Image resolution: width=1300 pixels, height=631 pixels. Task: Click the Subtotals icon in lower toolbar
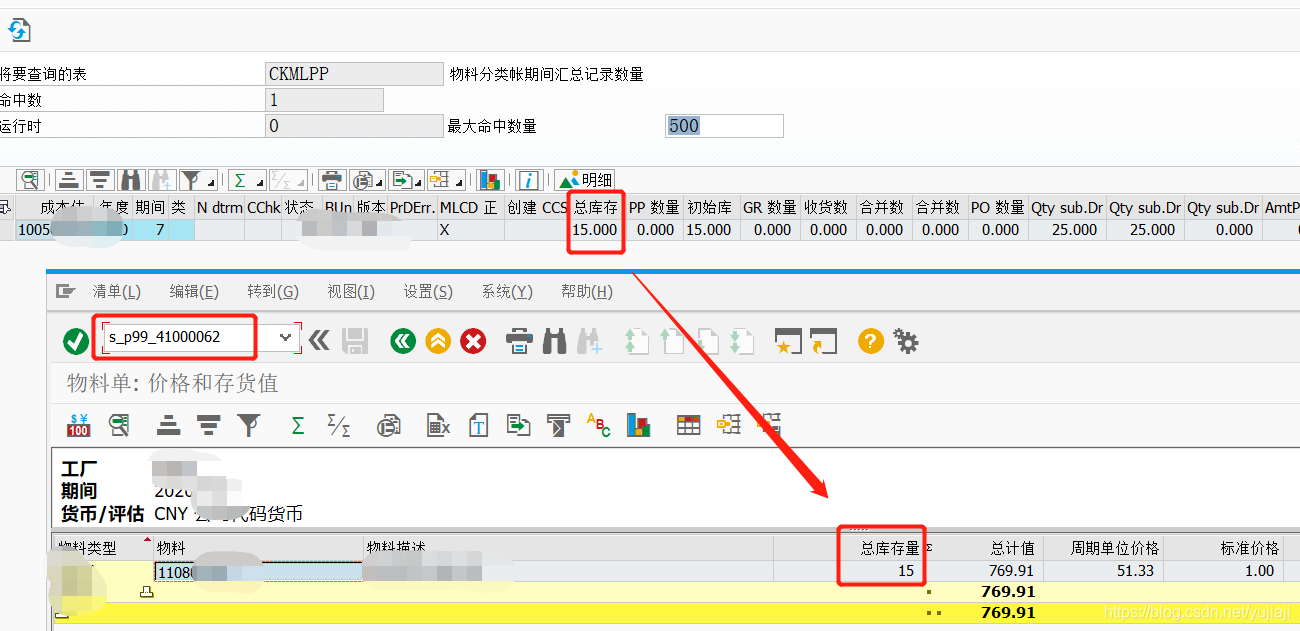click(x=339, y=425)
